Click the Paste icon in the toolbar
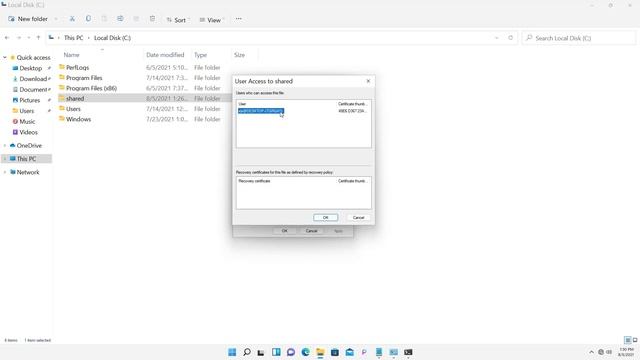Screen dimensions: 640x360 coord(104,19)
